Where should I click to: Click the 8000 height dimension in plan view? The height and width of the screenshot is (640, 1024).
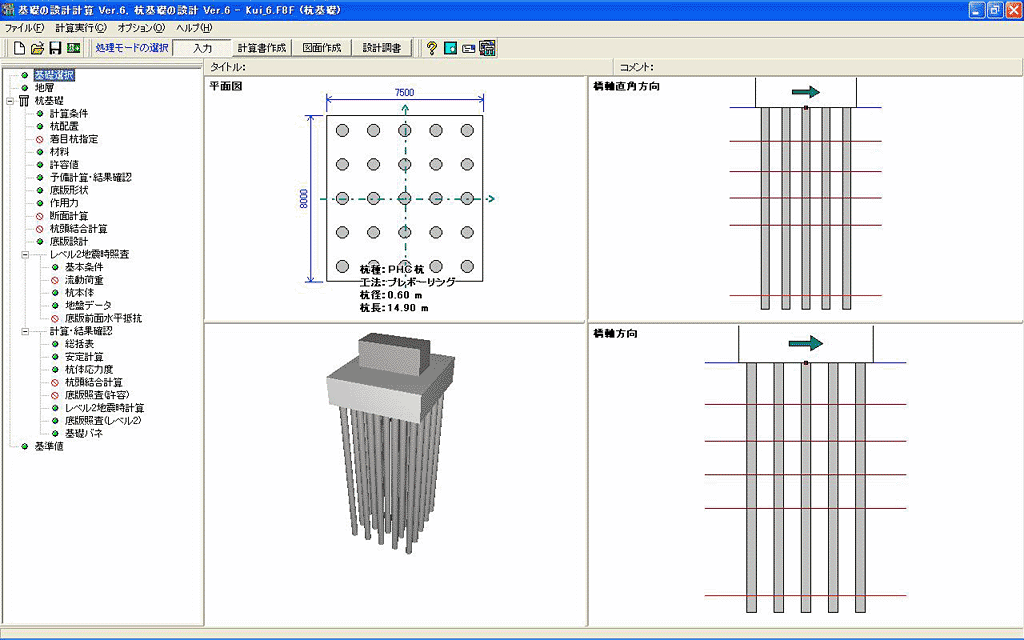point(304,199)
